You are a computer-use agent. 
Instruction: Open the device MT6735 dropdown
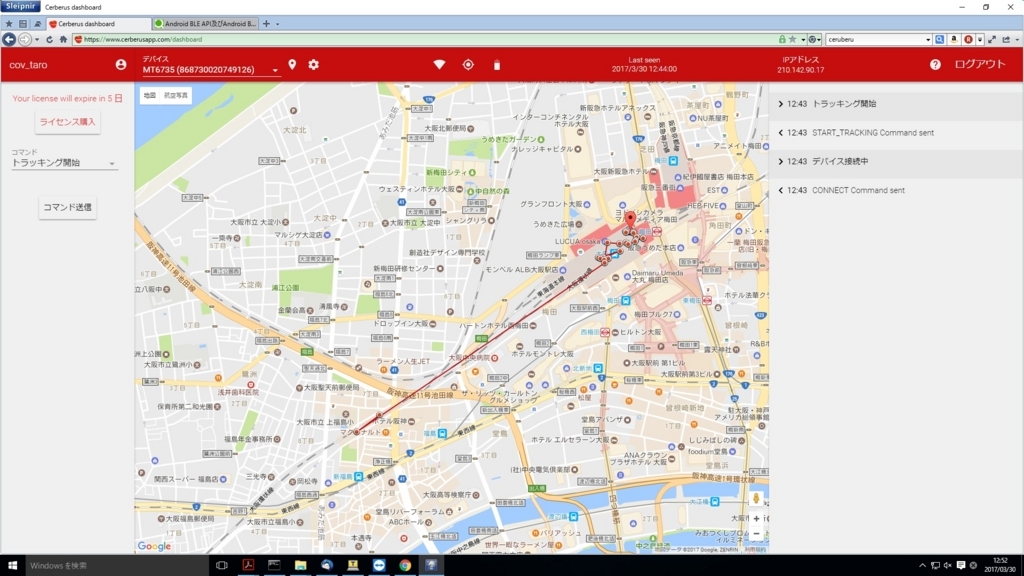click(210, 69)
